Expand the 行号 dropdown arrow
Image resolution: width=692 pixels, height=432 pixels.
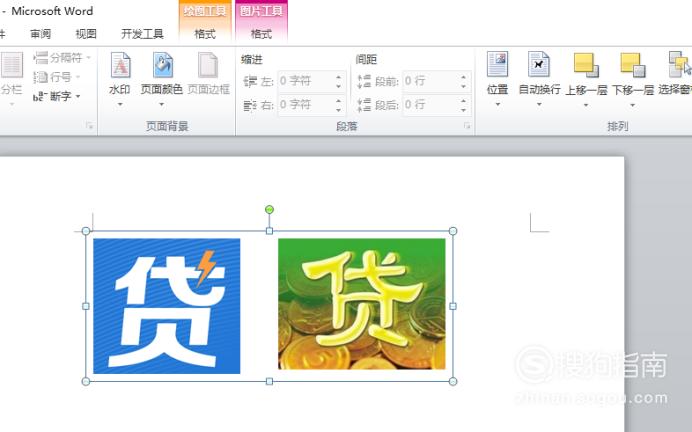click(78, 77)
